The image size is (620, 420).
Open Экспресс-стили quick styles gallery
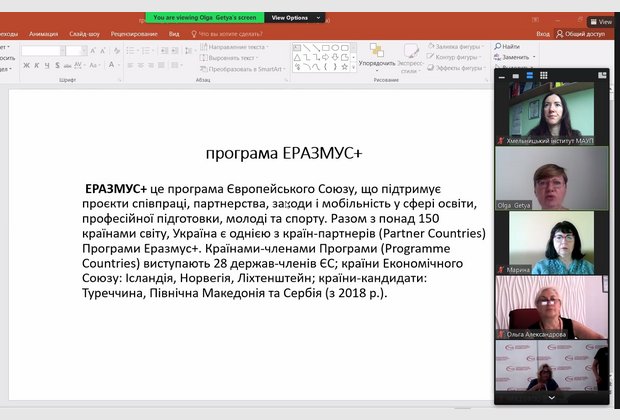click(409, 54)
